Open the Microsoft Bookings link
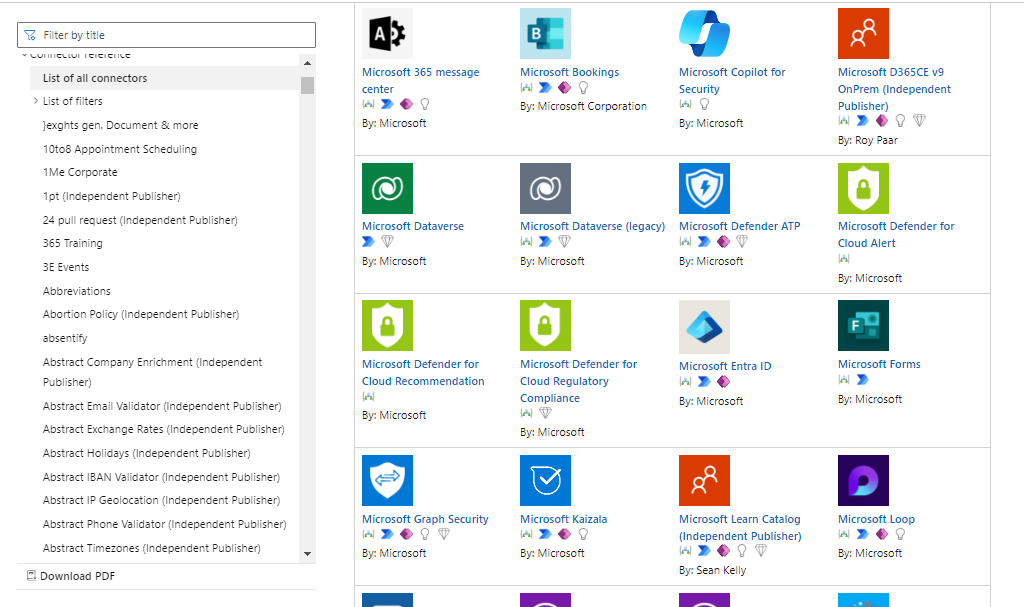Viewport: 1024px width, 607px height. coord(569,72)
